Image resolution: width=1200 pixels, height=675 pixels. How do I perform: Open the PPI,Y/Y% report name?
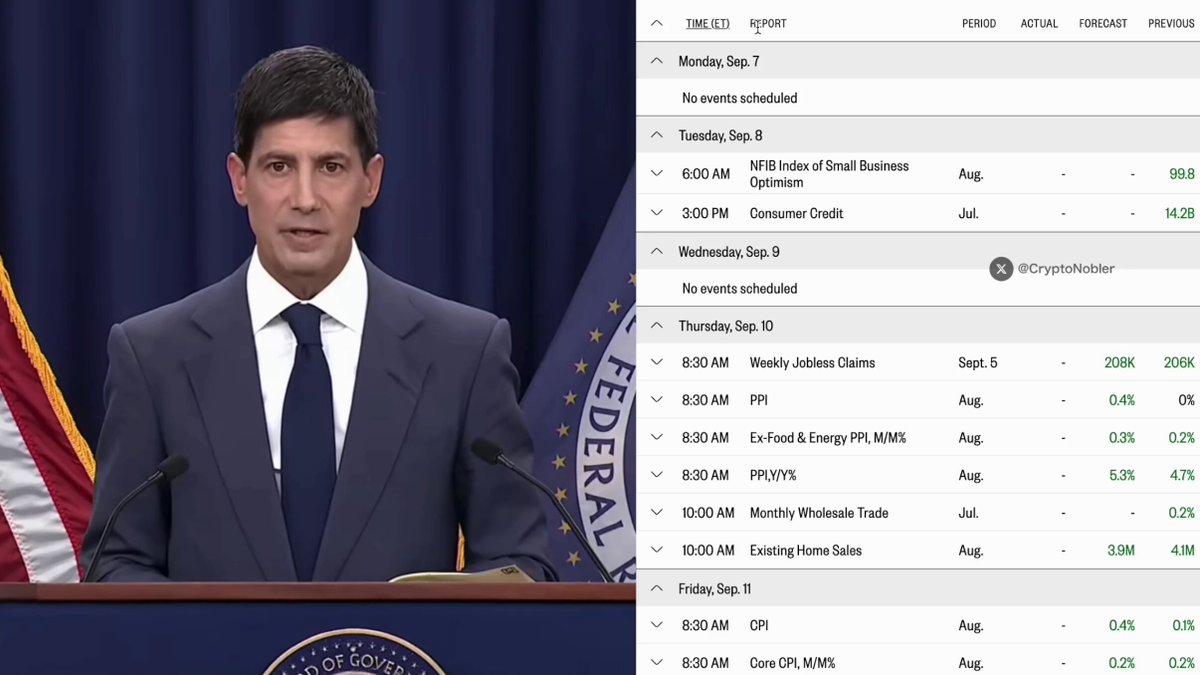[773, 475]
